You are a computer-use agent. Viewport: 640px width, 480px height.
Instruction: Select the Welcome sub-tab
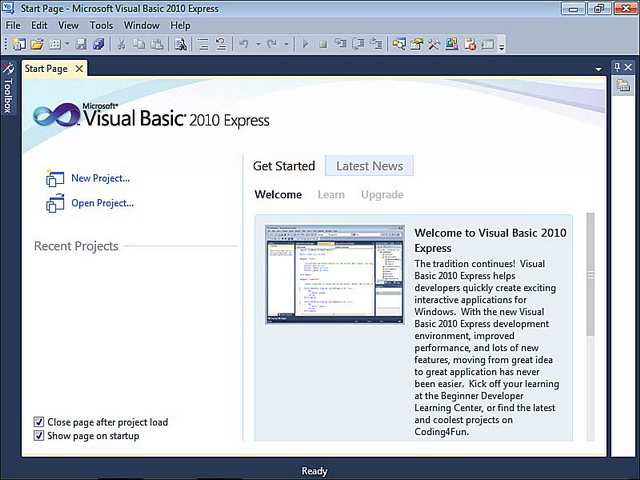point(278,194)
